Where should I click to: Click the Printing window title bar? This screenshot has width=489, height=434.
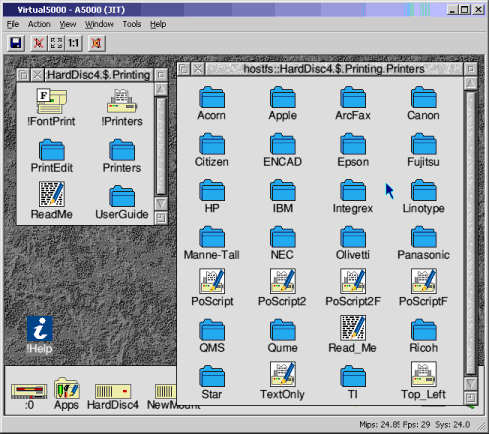[99, 75]
